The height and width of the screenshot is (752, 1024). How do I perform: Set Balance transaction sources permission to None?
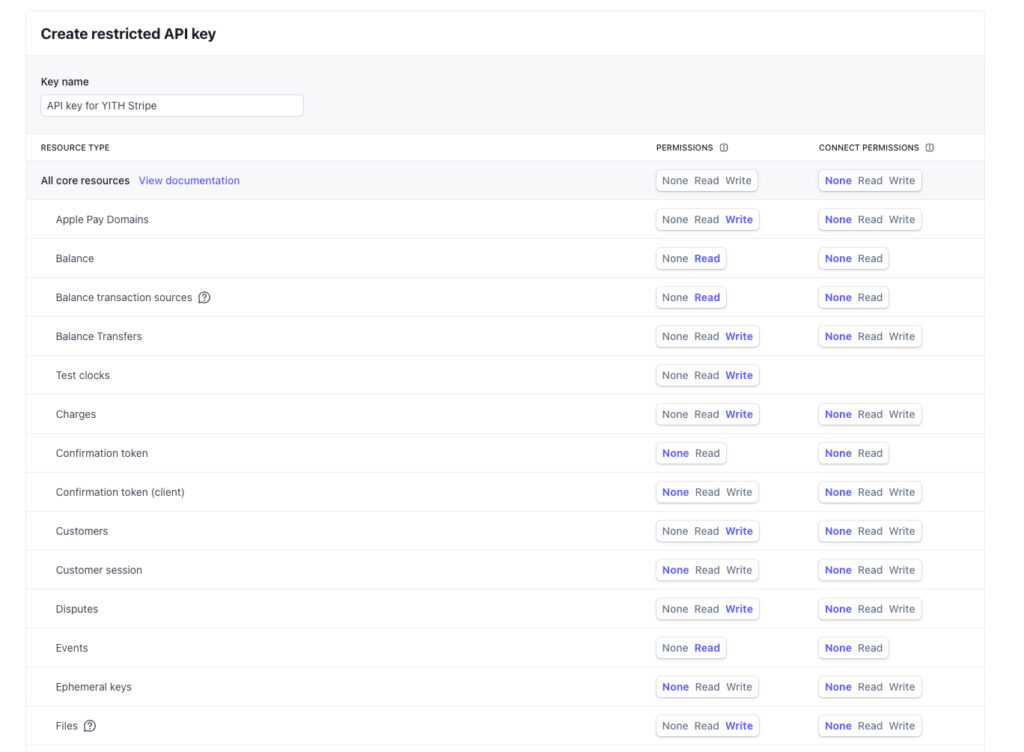click(x=675, y=298)
